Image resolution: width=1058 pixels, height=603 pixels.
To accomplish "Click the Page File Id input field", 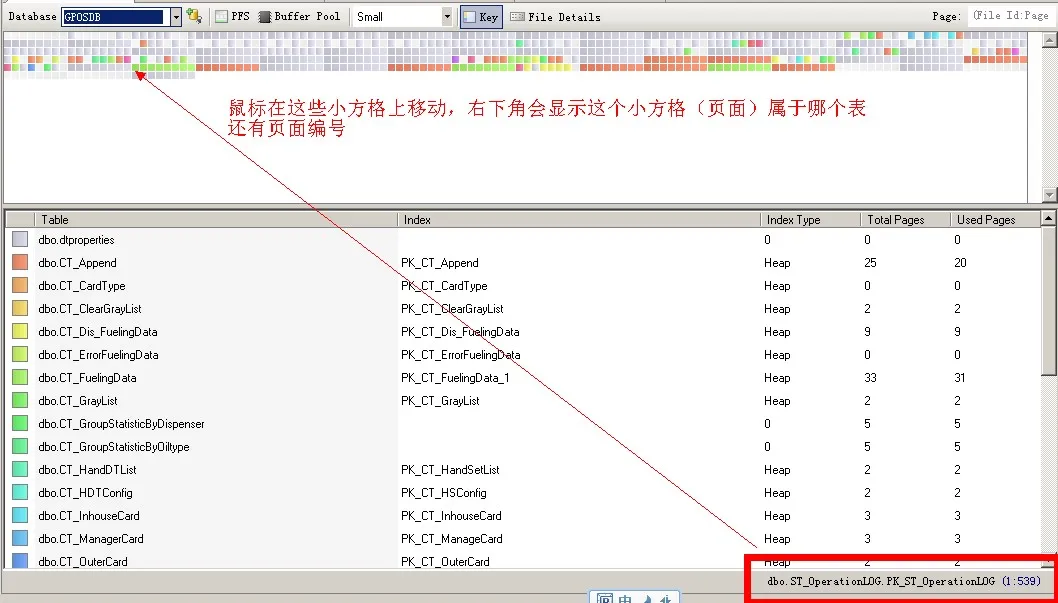I will pyautogui.click(x=1012, y=16).
